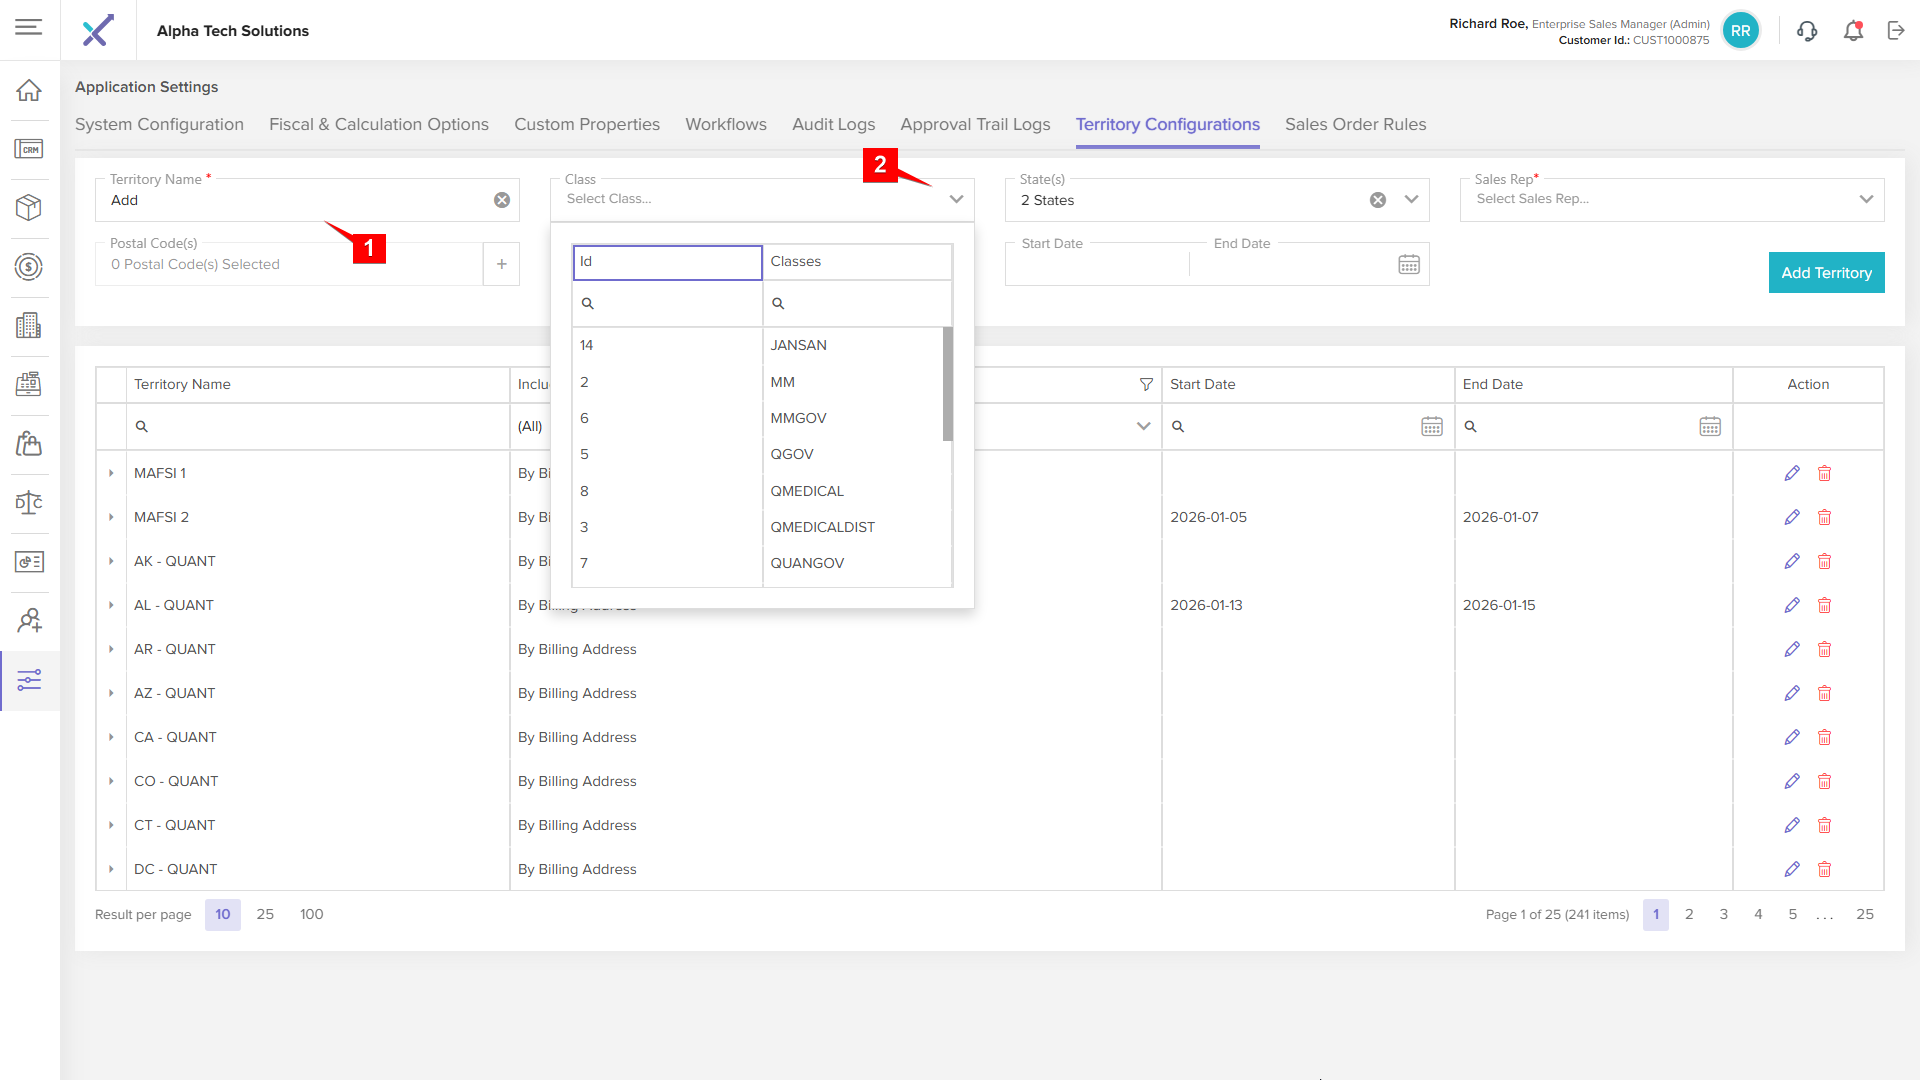Click the support headset icon
1920x1080 pixels.
click(x=1806, y=31)
